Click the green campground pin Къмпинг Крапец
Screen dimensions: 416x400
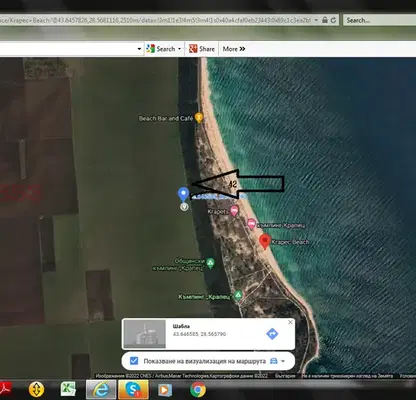click(238, 295)
